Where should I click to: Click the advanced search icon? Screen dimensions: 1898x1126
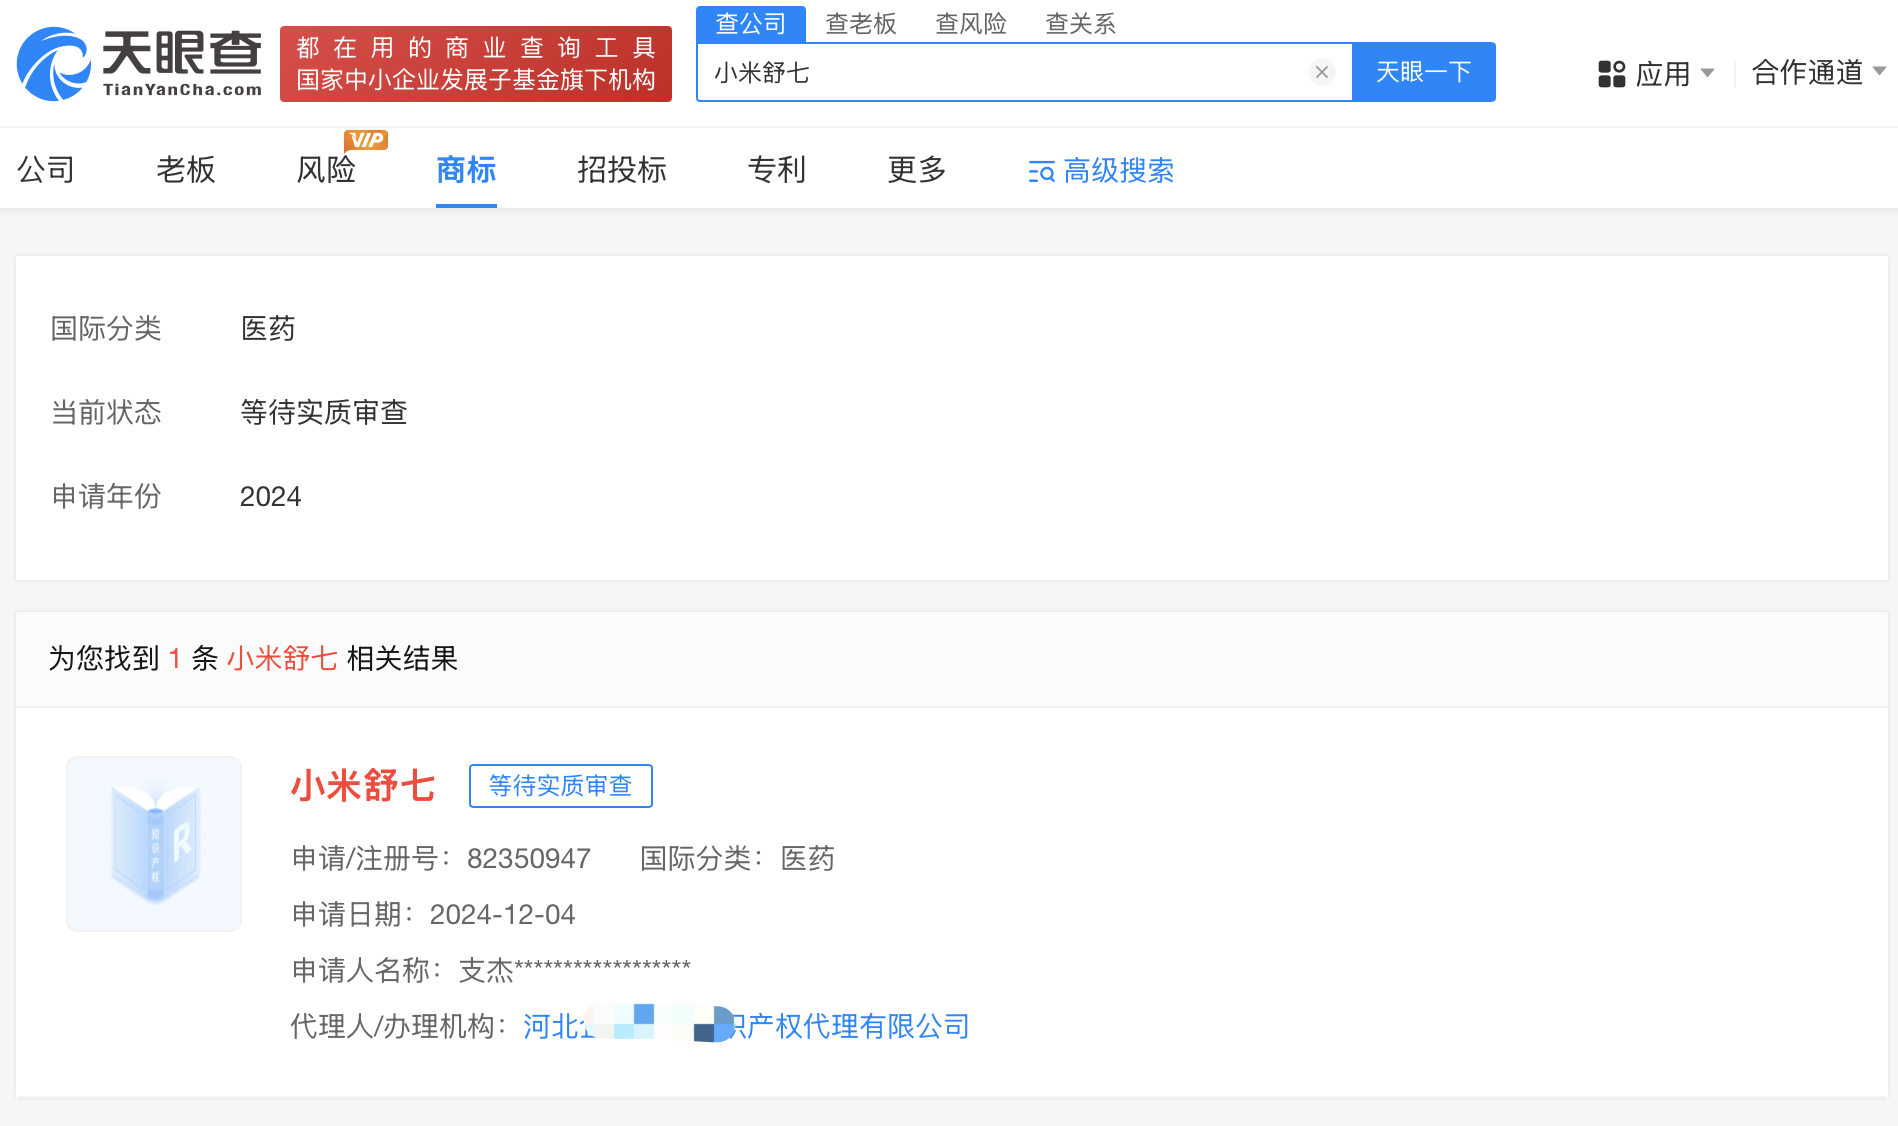1041,172
